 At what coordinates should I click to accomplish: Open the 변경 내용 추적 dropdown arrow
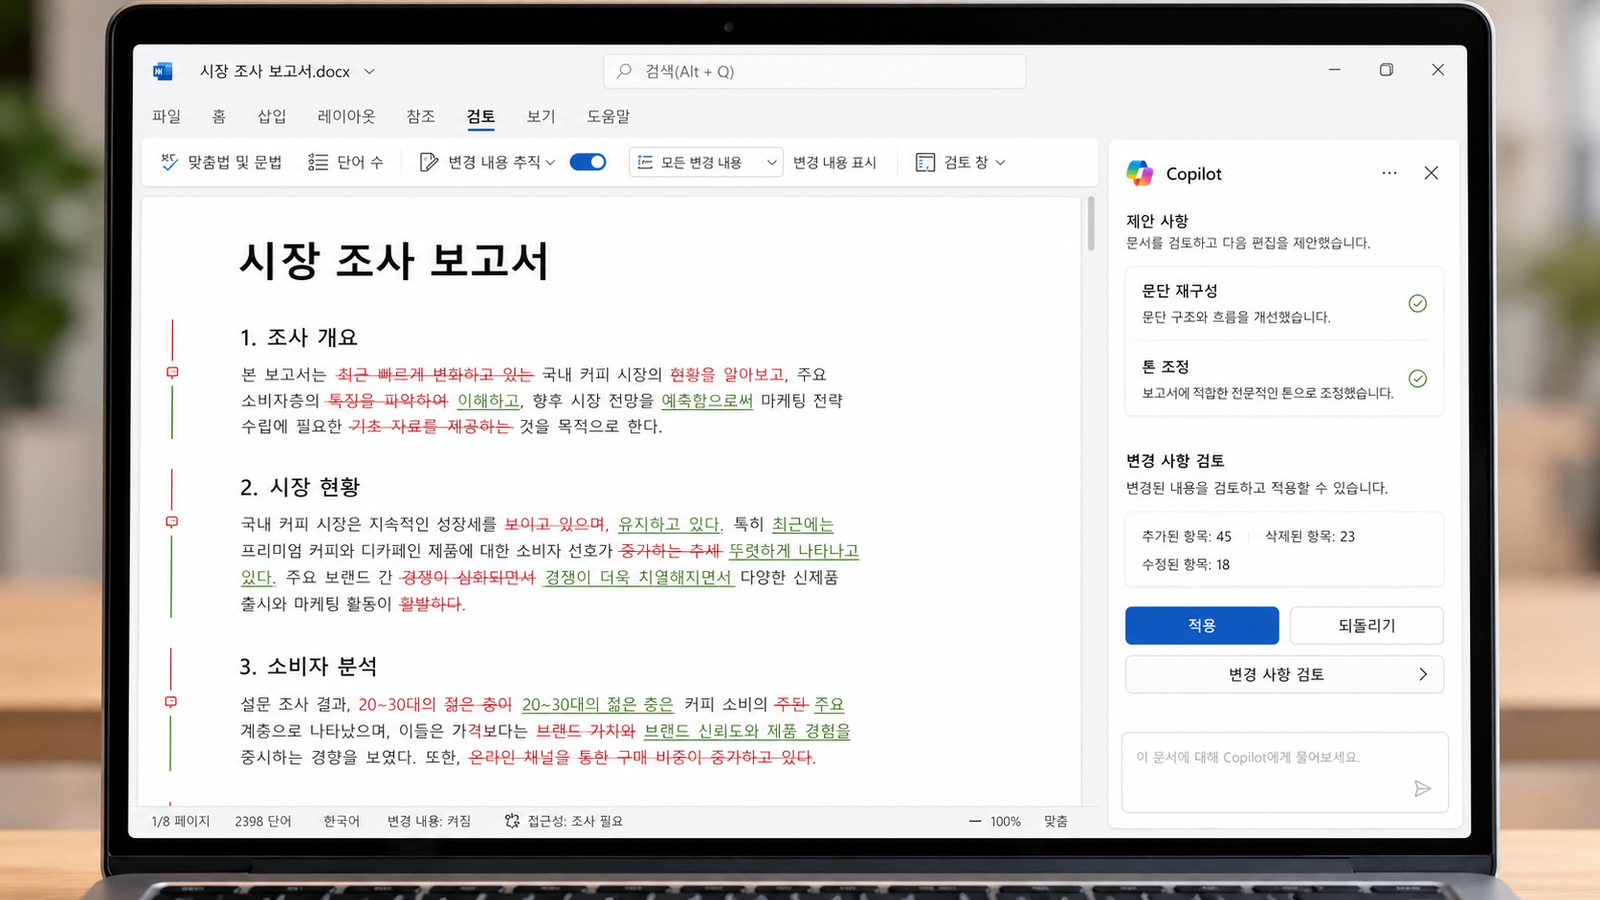[x=550, y=162]
